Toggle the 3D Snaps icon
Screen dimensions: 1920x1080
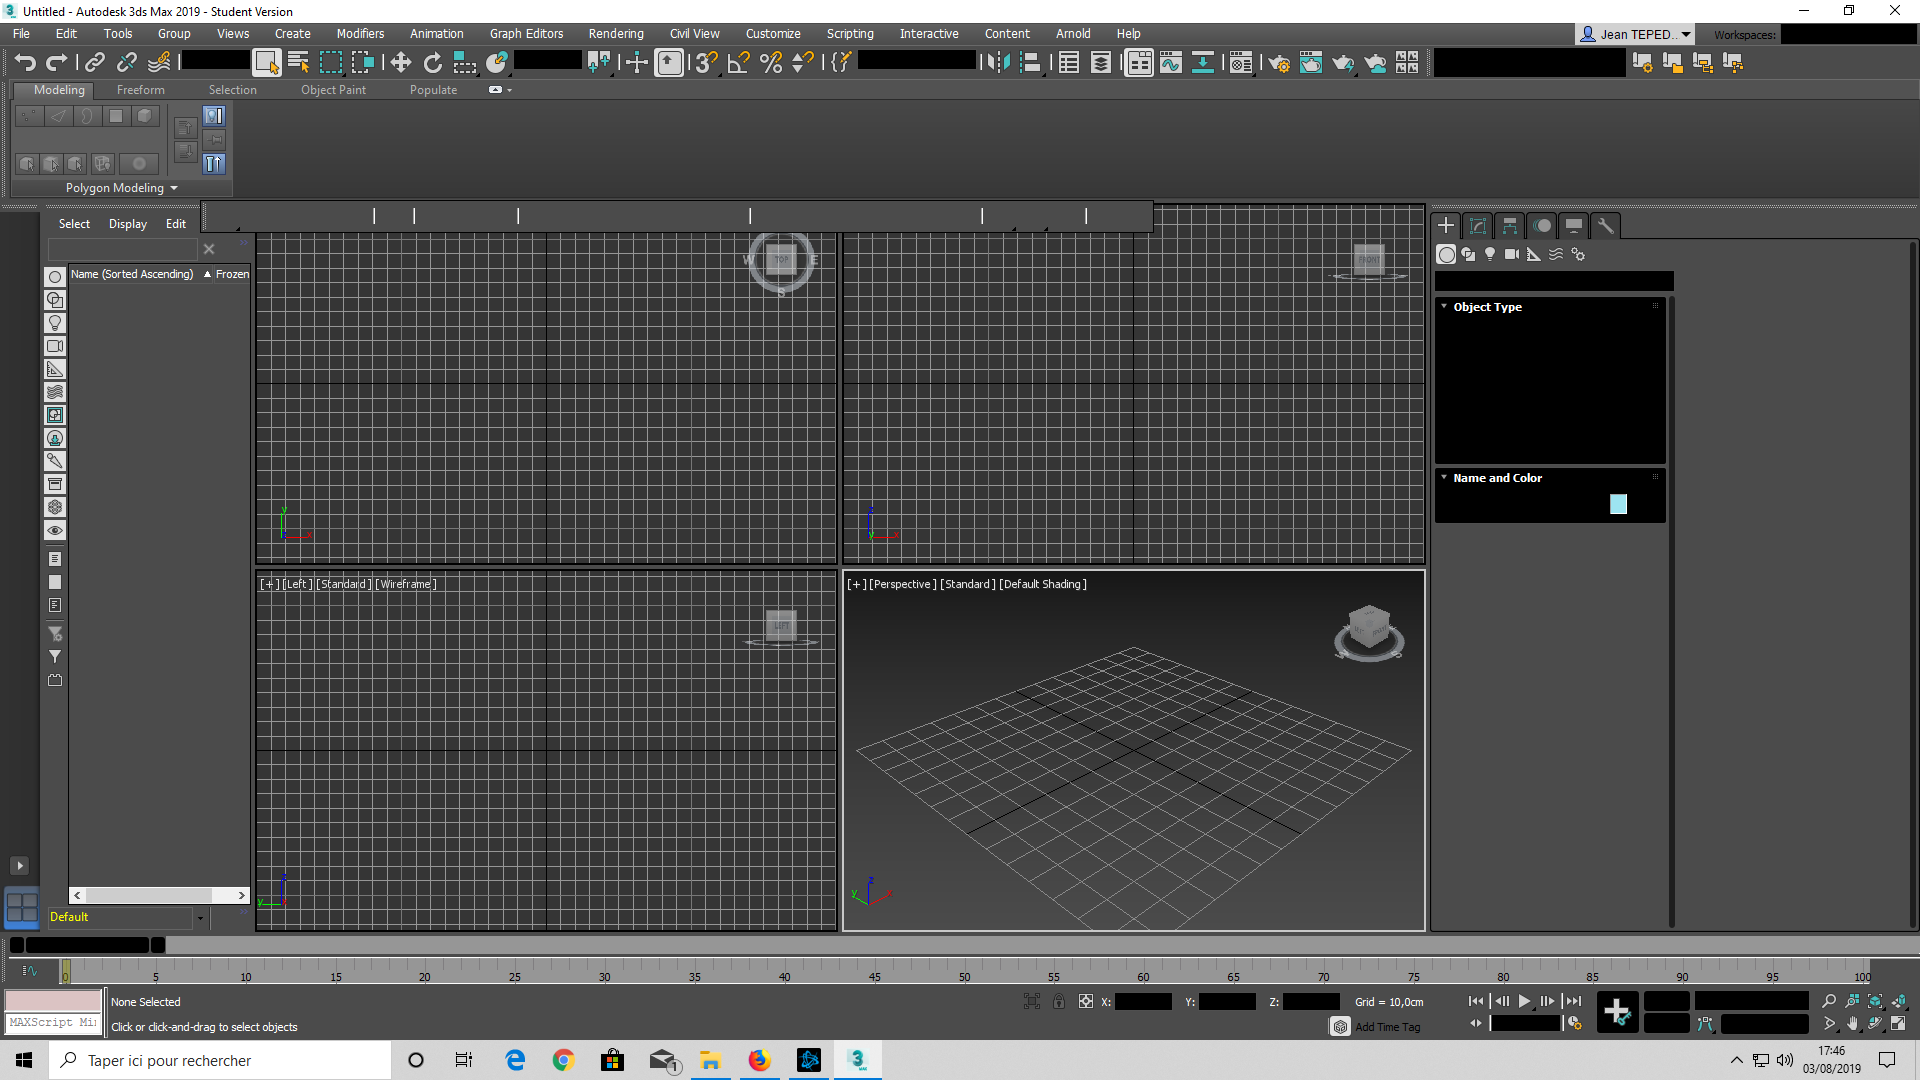(x=707, y=62)
